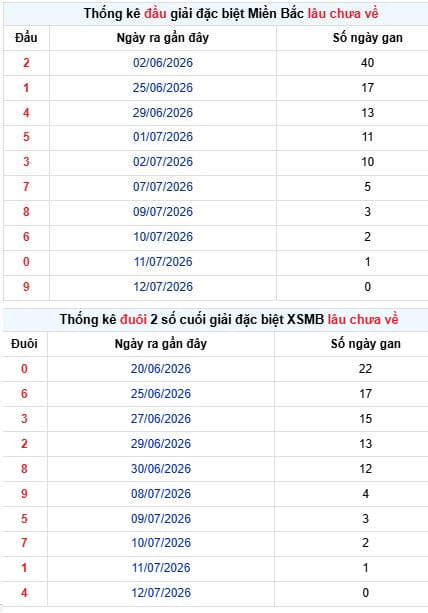Click the gan value 22 in the đuôi table
Viewport: 428px width, 613px height.
(365, 368)
